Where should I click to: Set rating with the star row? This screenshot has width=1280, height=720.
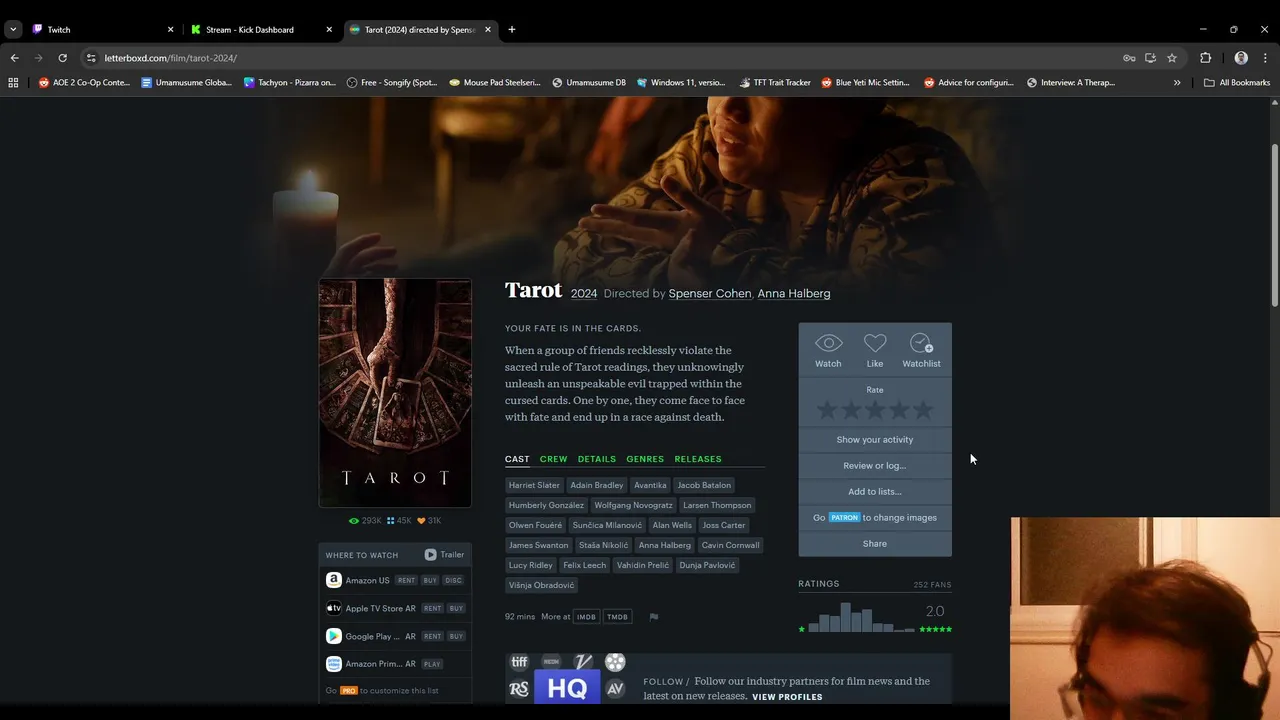(875, 410)
